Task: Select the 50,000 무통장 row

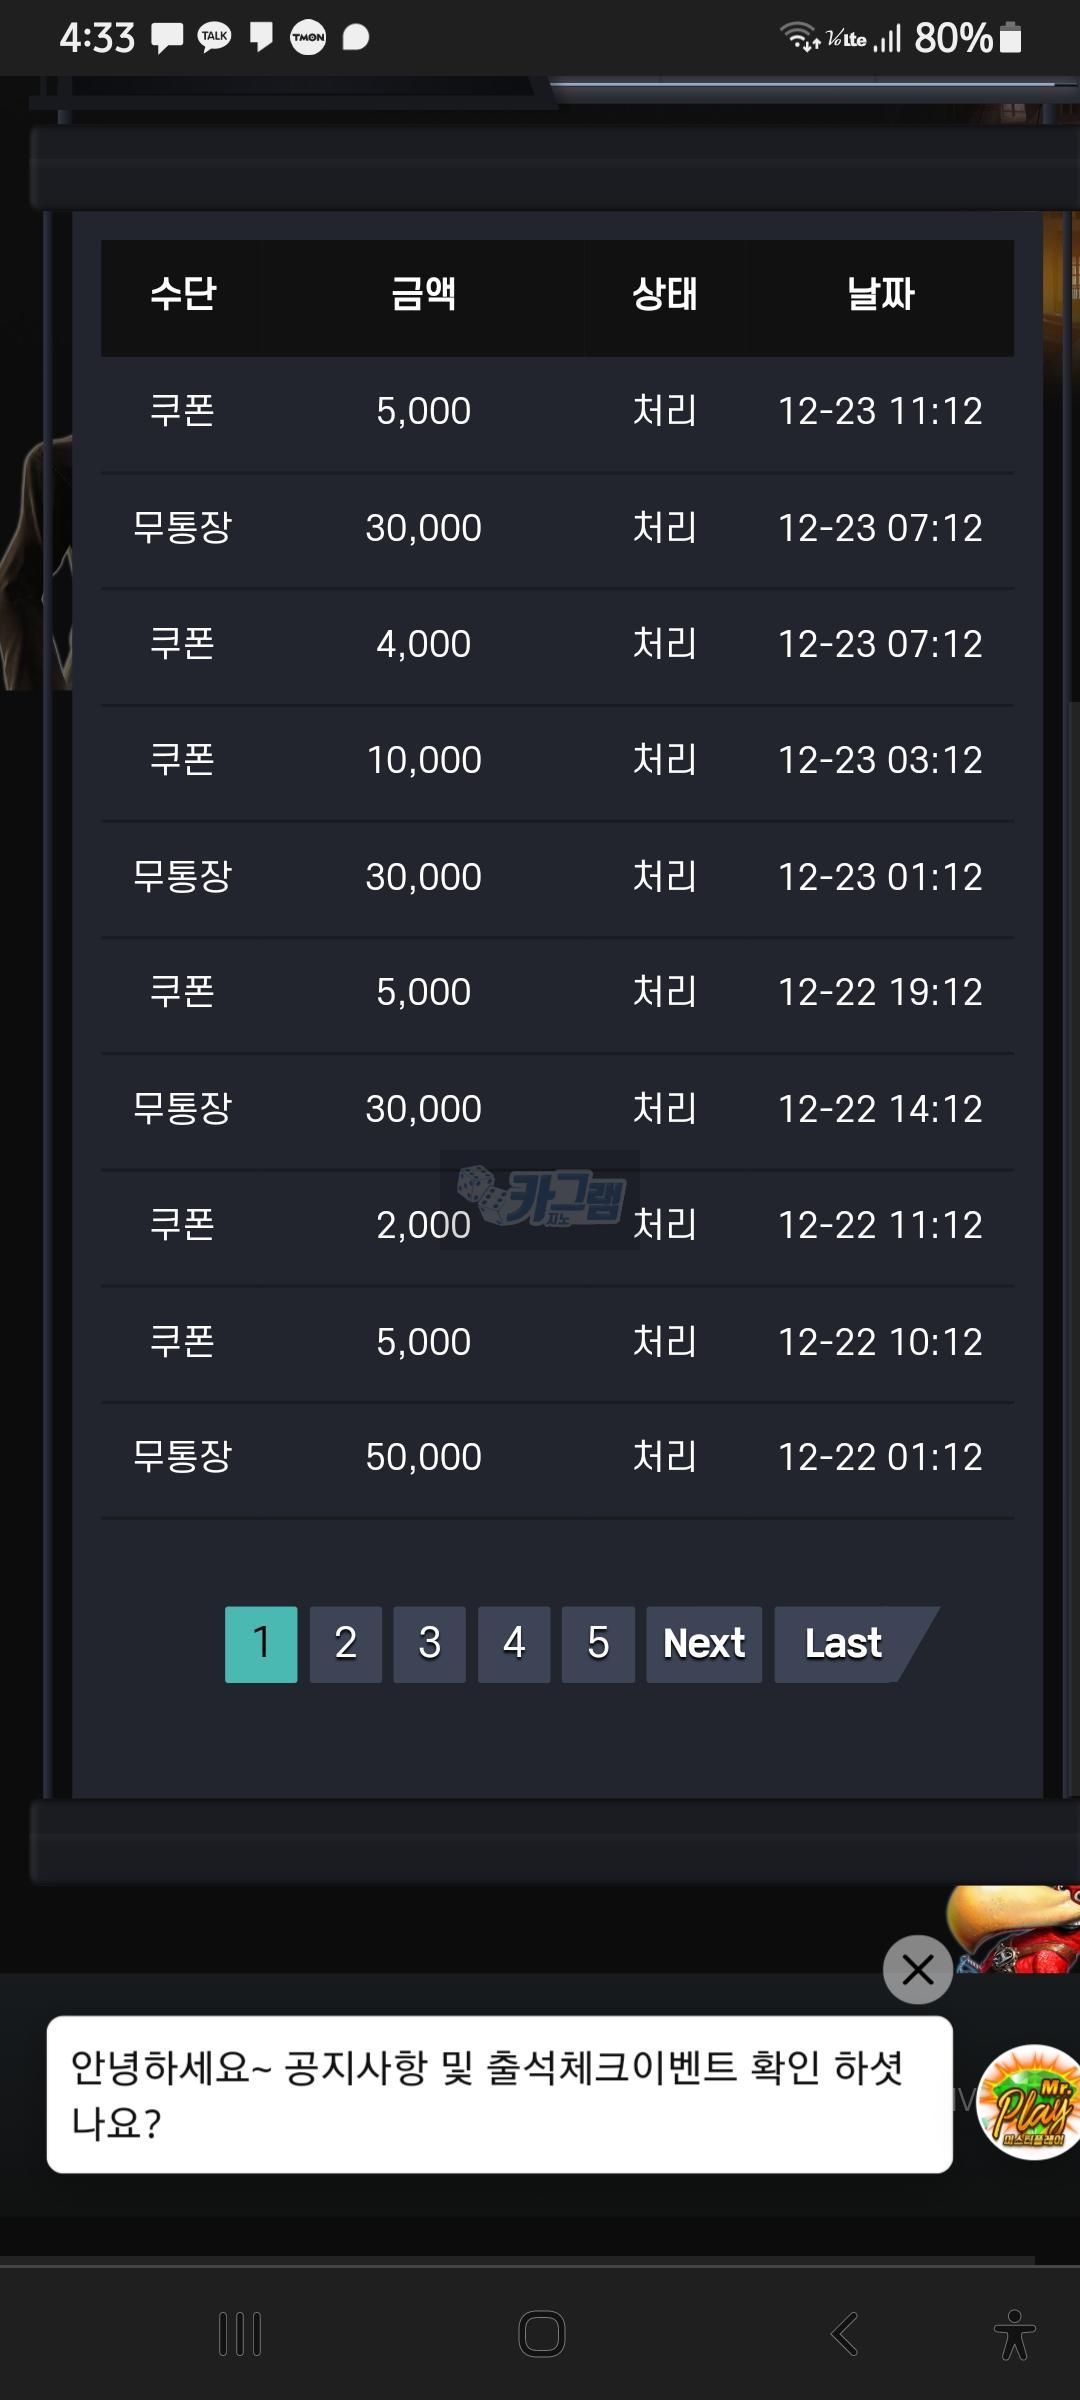Action: point(557,1458)
